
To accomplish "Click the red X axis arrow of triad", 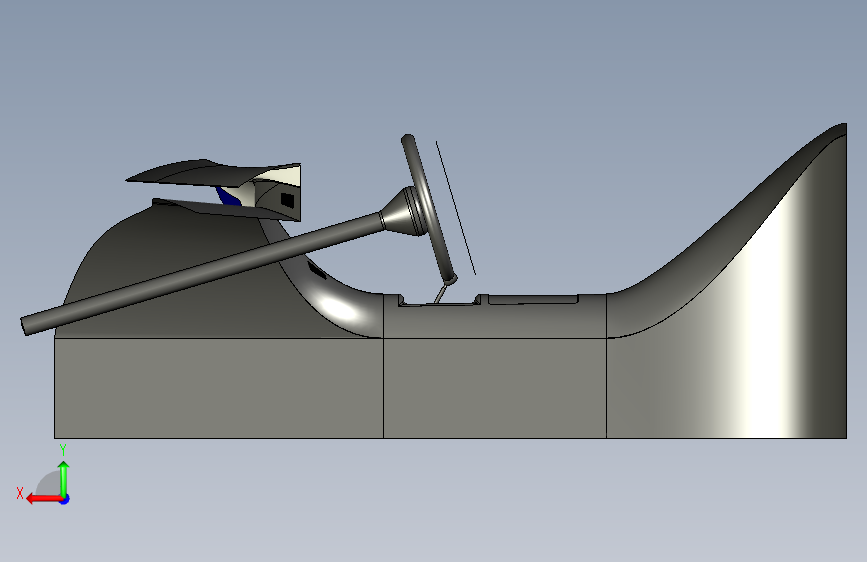I will tap(43, 499).
